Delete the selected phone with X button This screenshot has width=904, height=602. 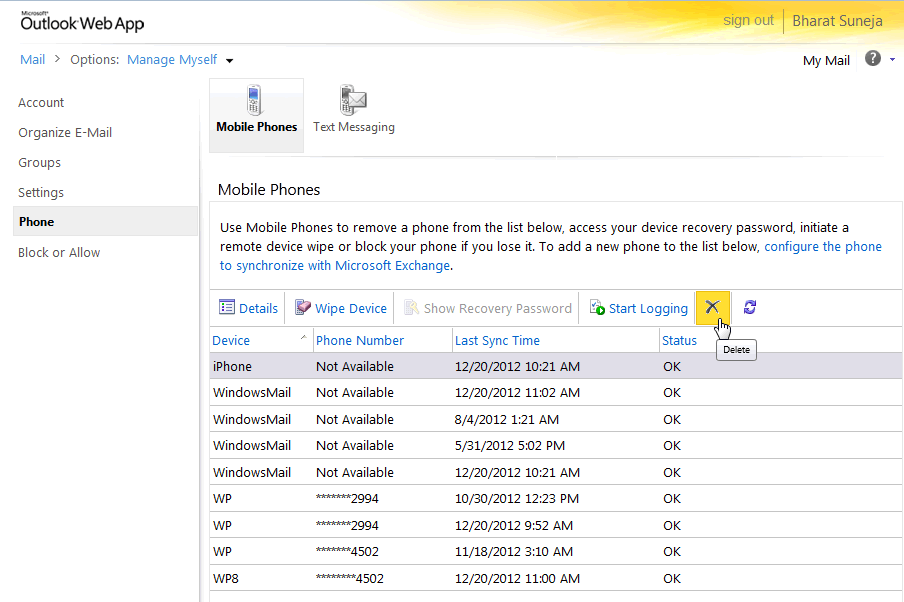713,307
